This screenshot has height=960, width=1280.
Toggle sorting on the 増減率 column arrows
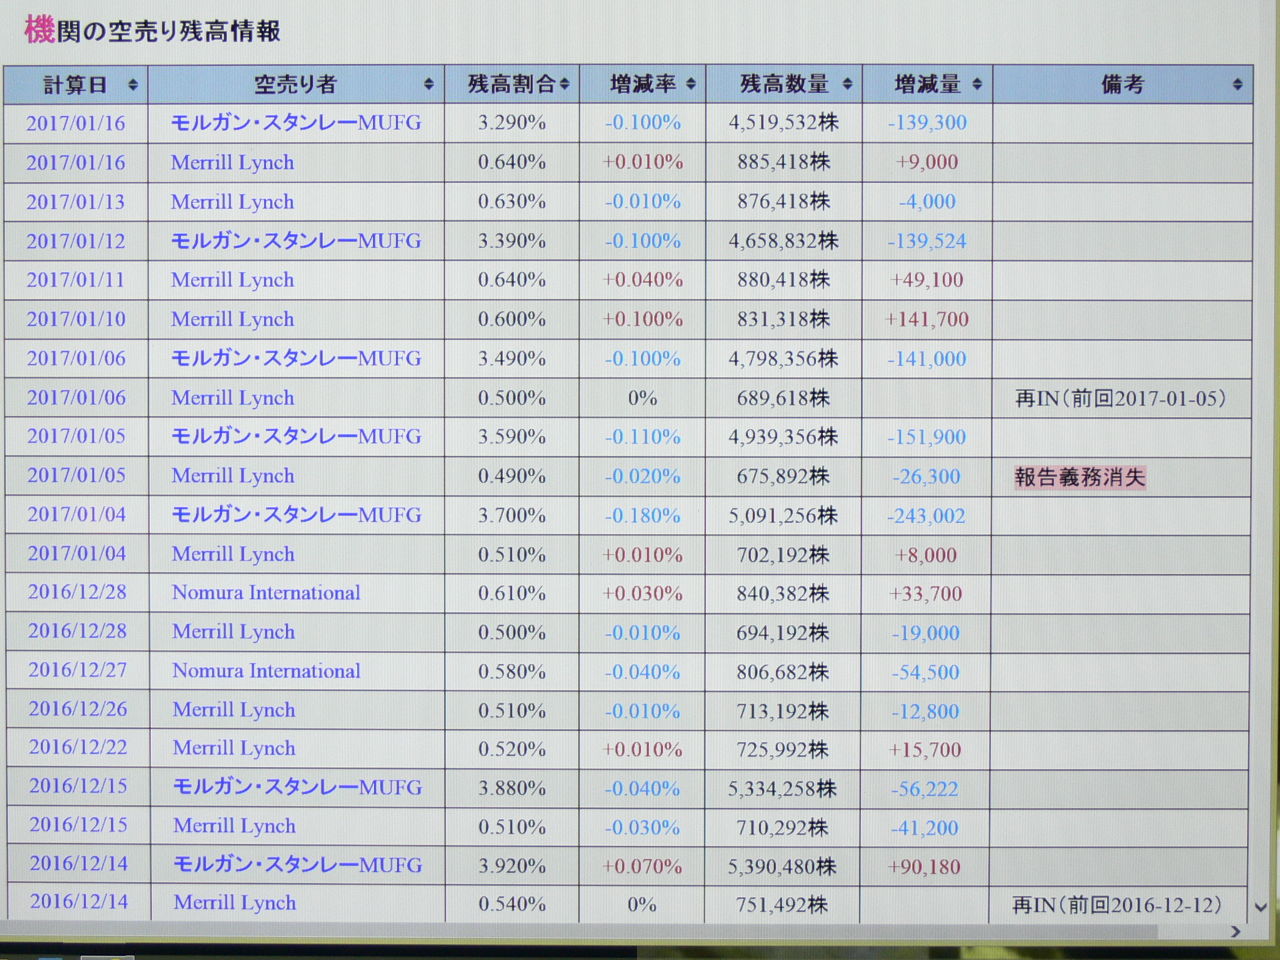coord(691,85)
